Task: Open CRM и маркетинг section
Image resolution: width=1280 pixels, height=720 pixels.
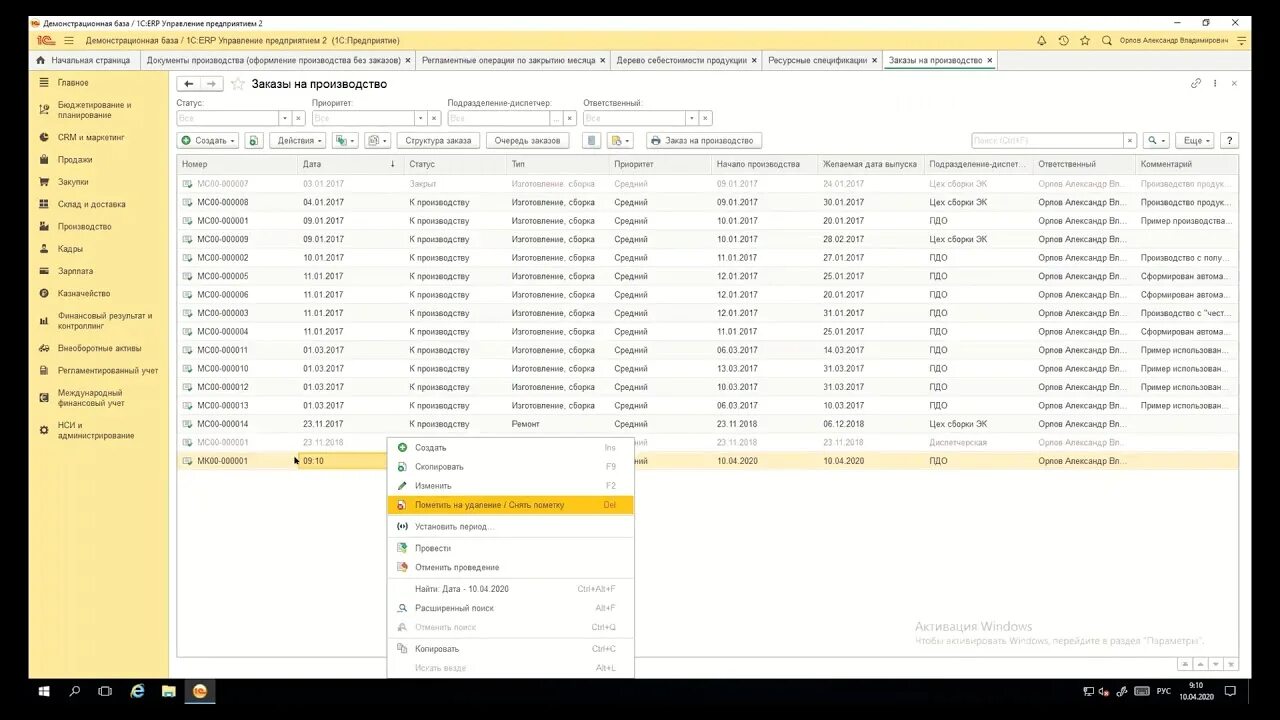Action: coord(90,137)
